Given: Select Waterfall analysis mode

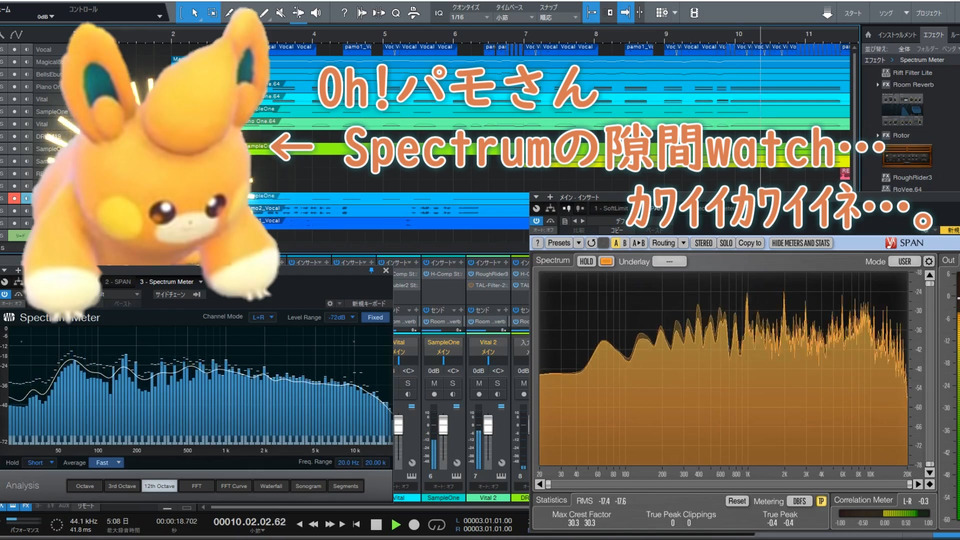Looking at the screenshot, I should [271, 486].
